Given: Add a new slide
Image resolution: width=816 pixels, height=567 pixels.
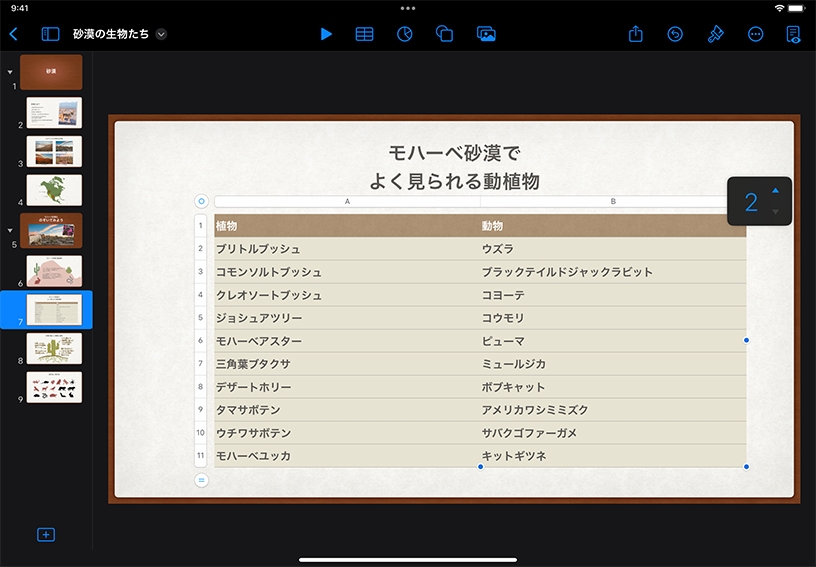Looking at the screenshot, I should point(46,535).
